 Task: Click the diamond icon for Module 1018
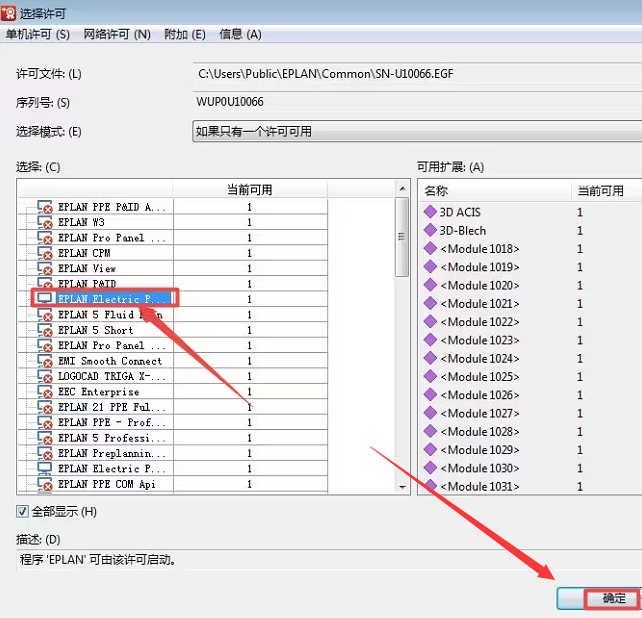tap(430, 248)
